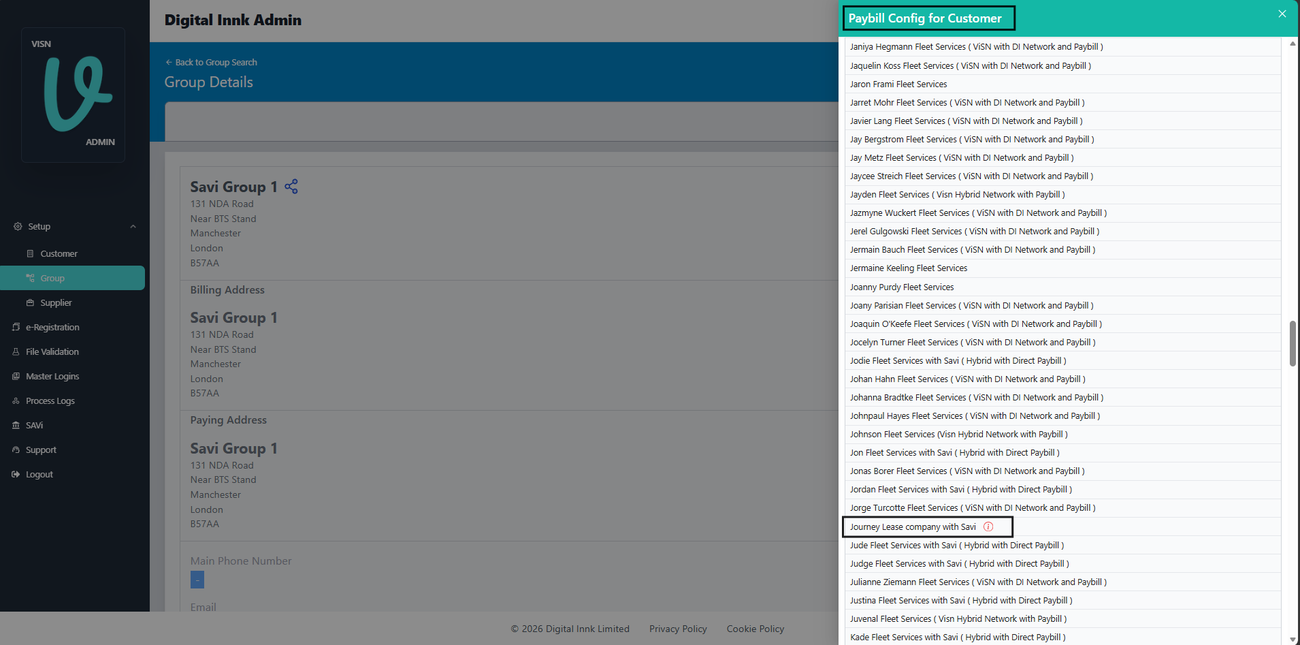1300x645 pixels.
Task: Click the Logout sidebar icon
Action: pos(16,474)
